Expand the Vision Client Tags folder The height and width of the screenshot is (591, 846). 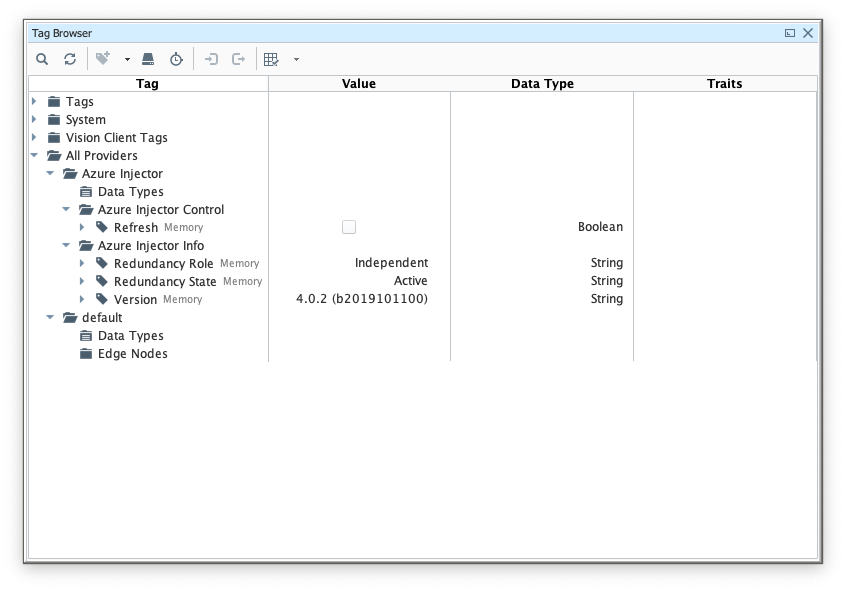(35, 137)
